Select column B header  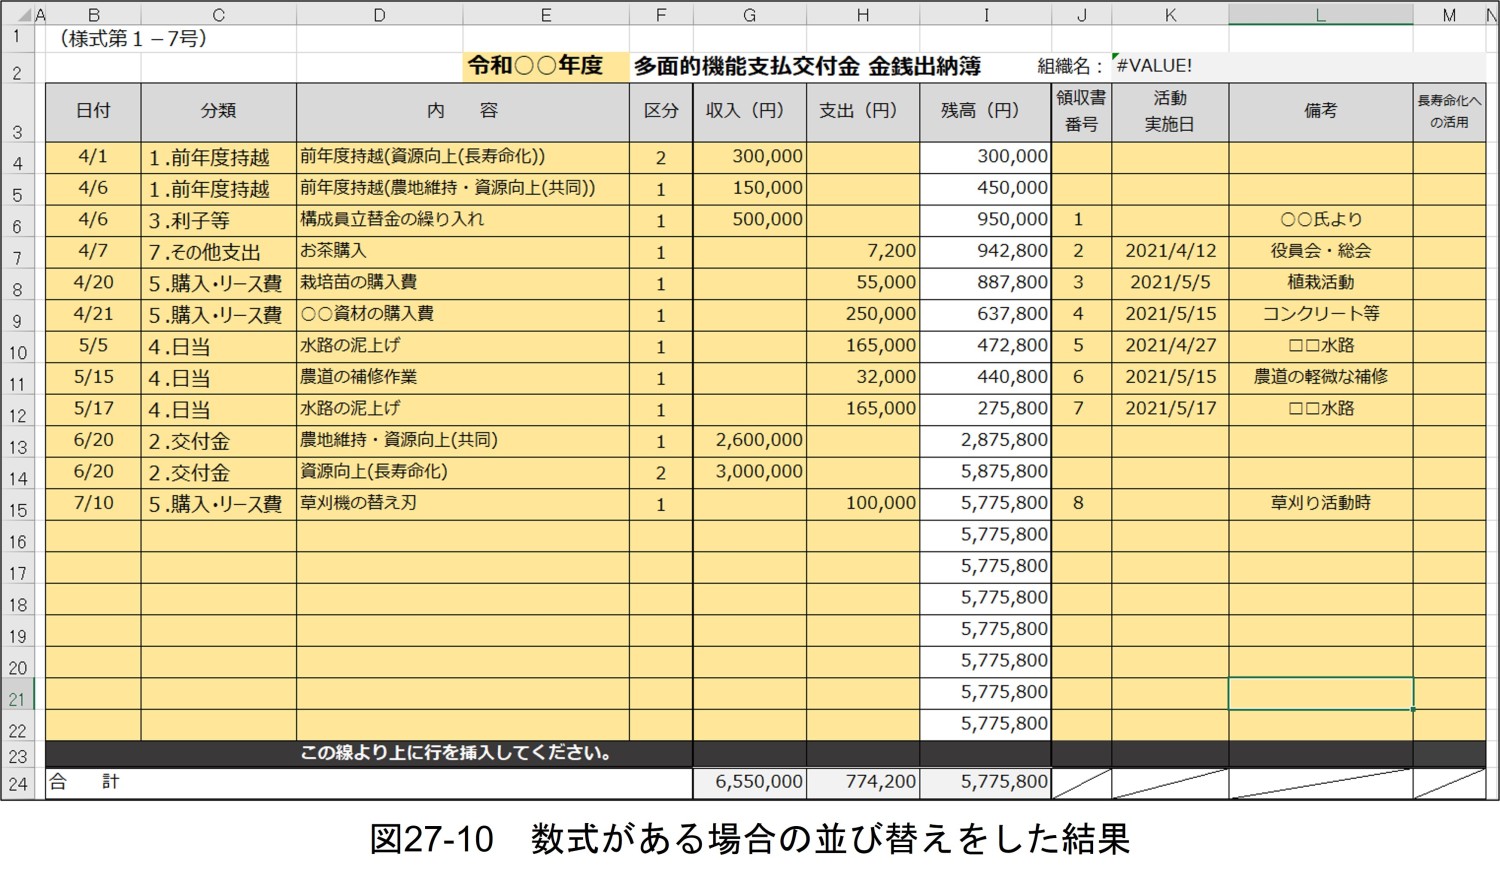coord(93,16)
